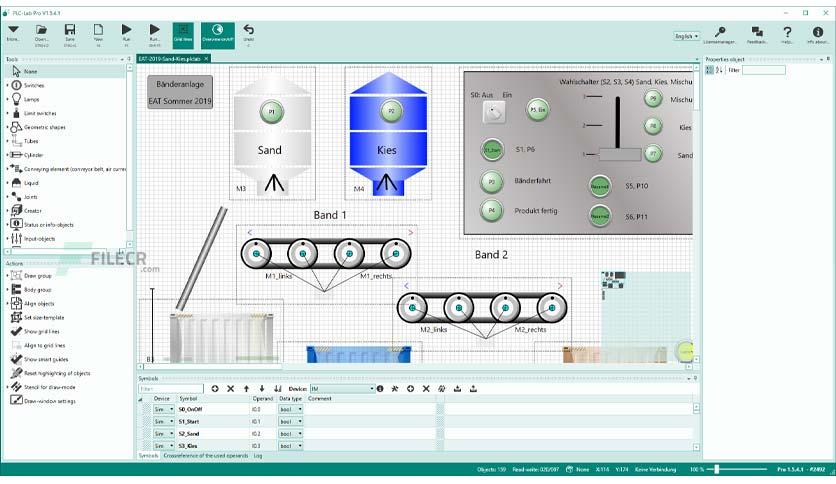Click the zoom slider handle in status bar
836x484 pixels.
pos(717,469)
